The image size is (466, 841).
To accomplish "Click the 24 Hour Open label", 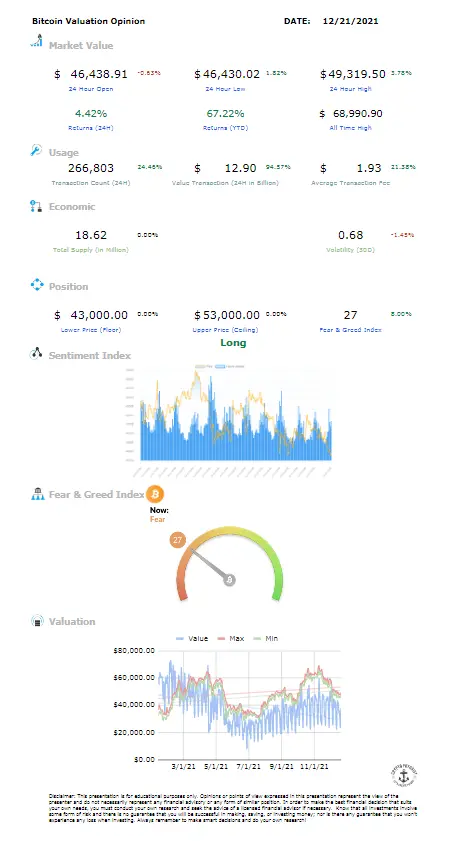I will pos(91,89).
